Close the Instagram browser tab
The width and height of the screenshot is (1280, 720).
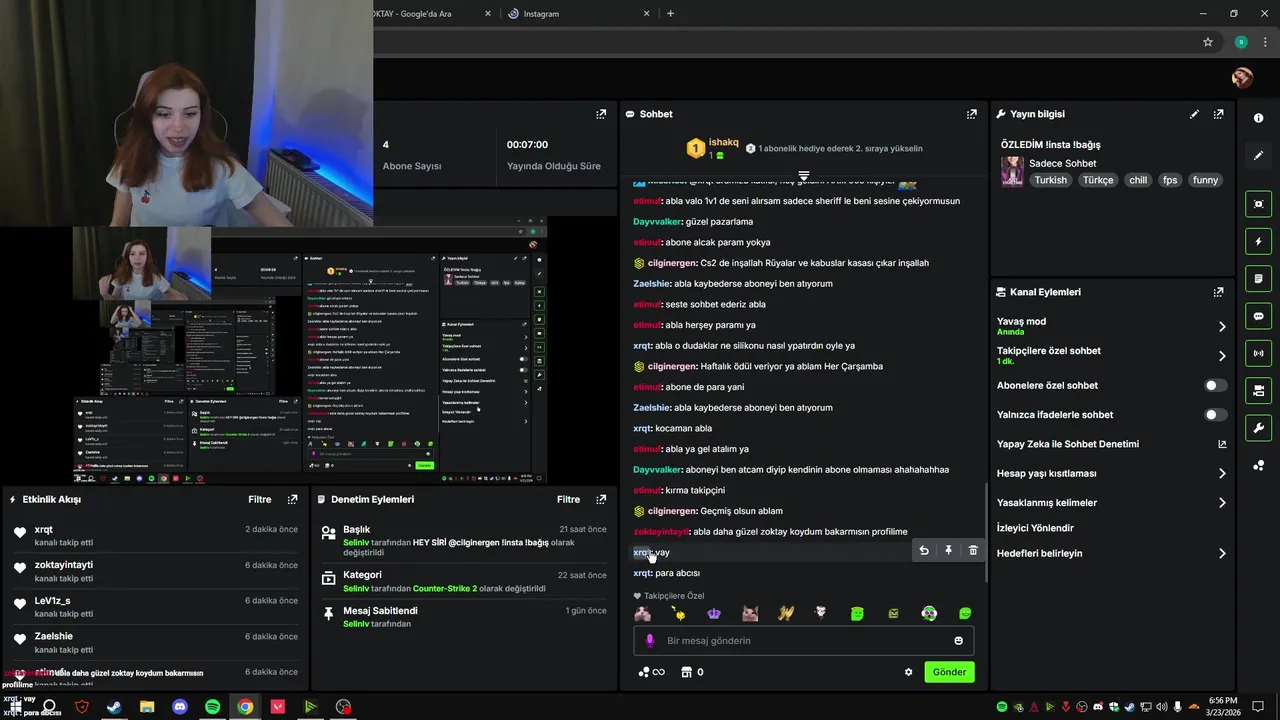coord(647,14)
